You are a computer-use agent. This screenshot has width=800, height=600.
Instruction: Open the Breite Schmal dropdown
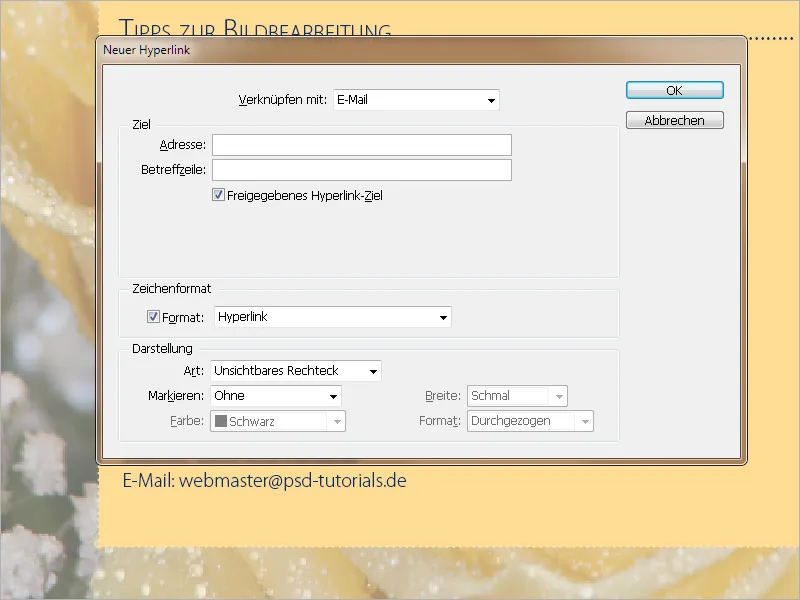point(517,396)
